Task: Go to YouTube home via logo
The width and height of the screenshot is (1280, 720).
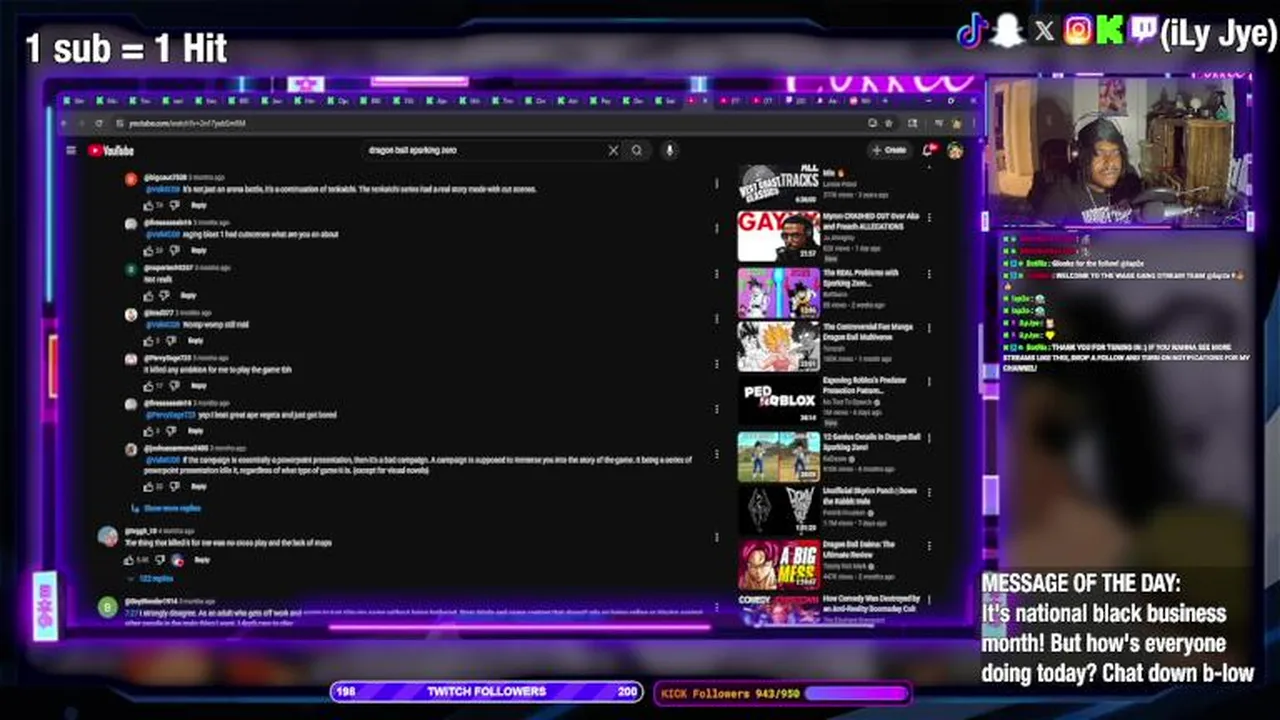Action: point(111,150)
